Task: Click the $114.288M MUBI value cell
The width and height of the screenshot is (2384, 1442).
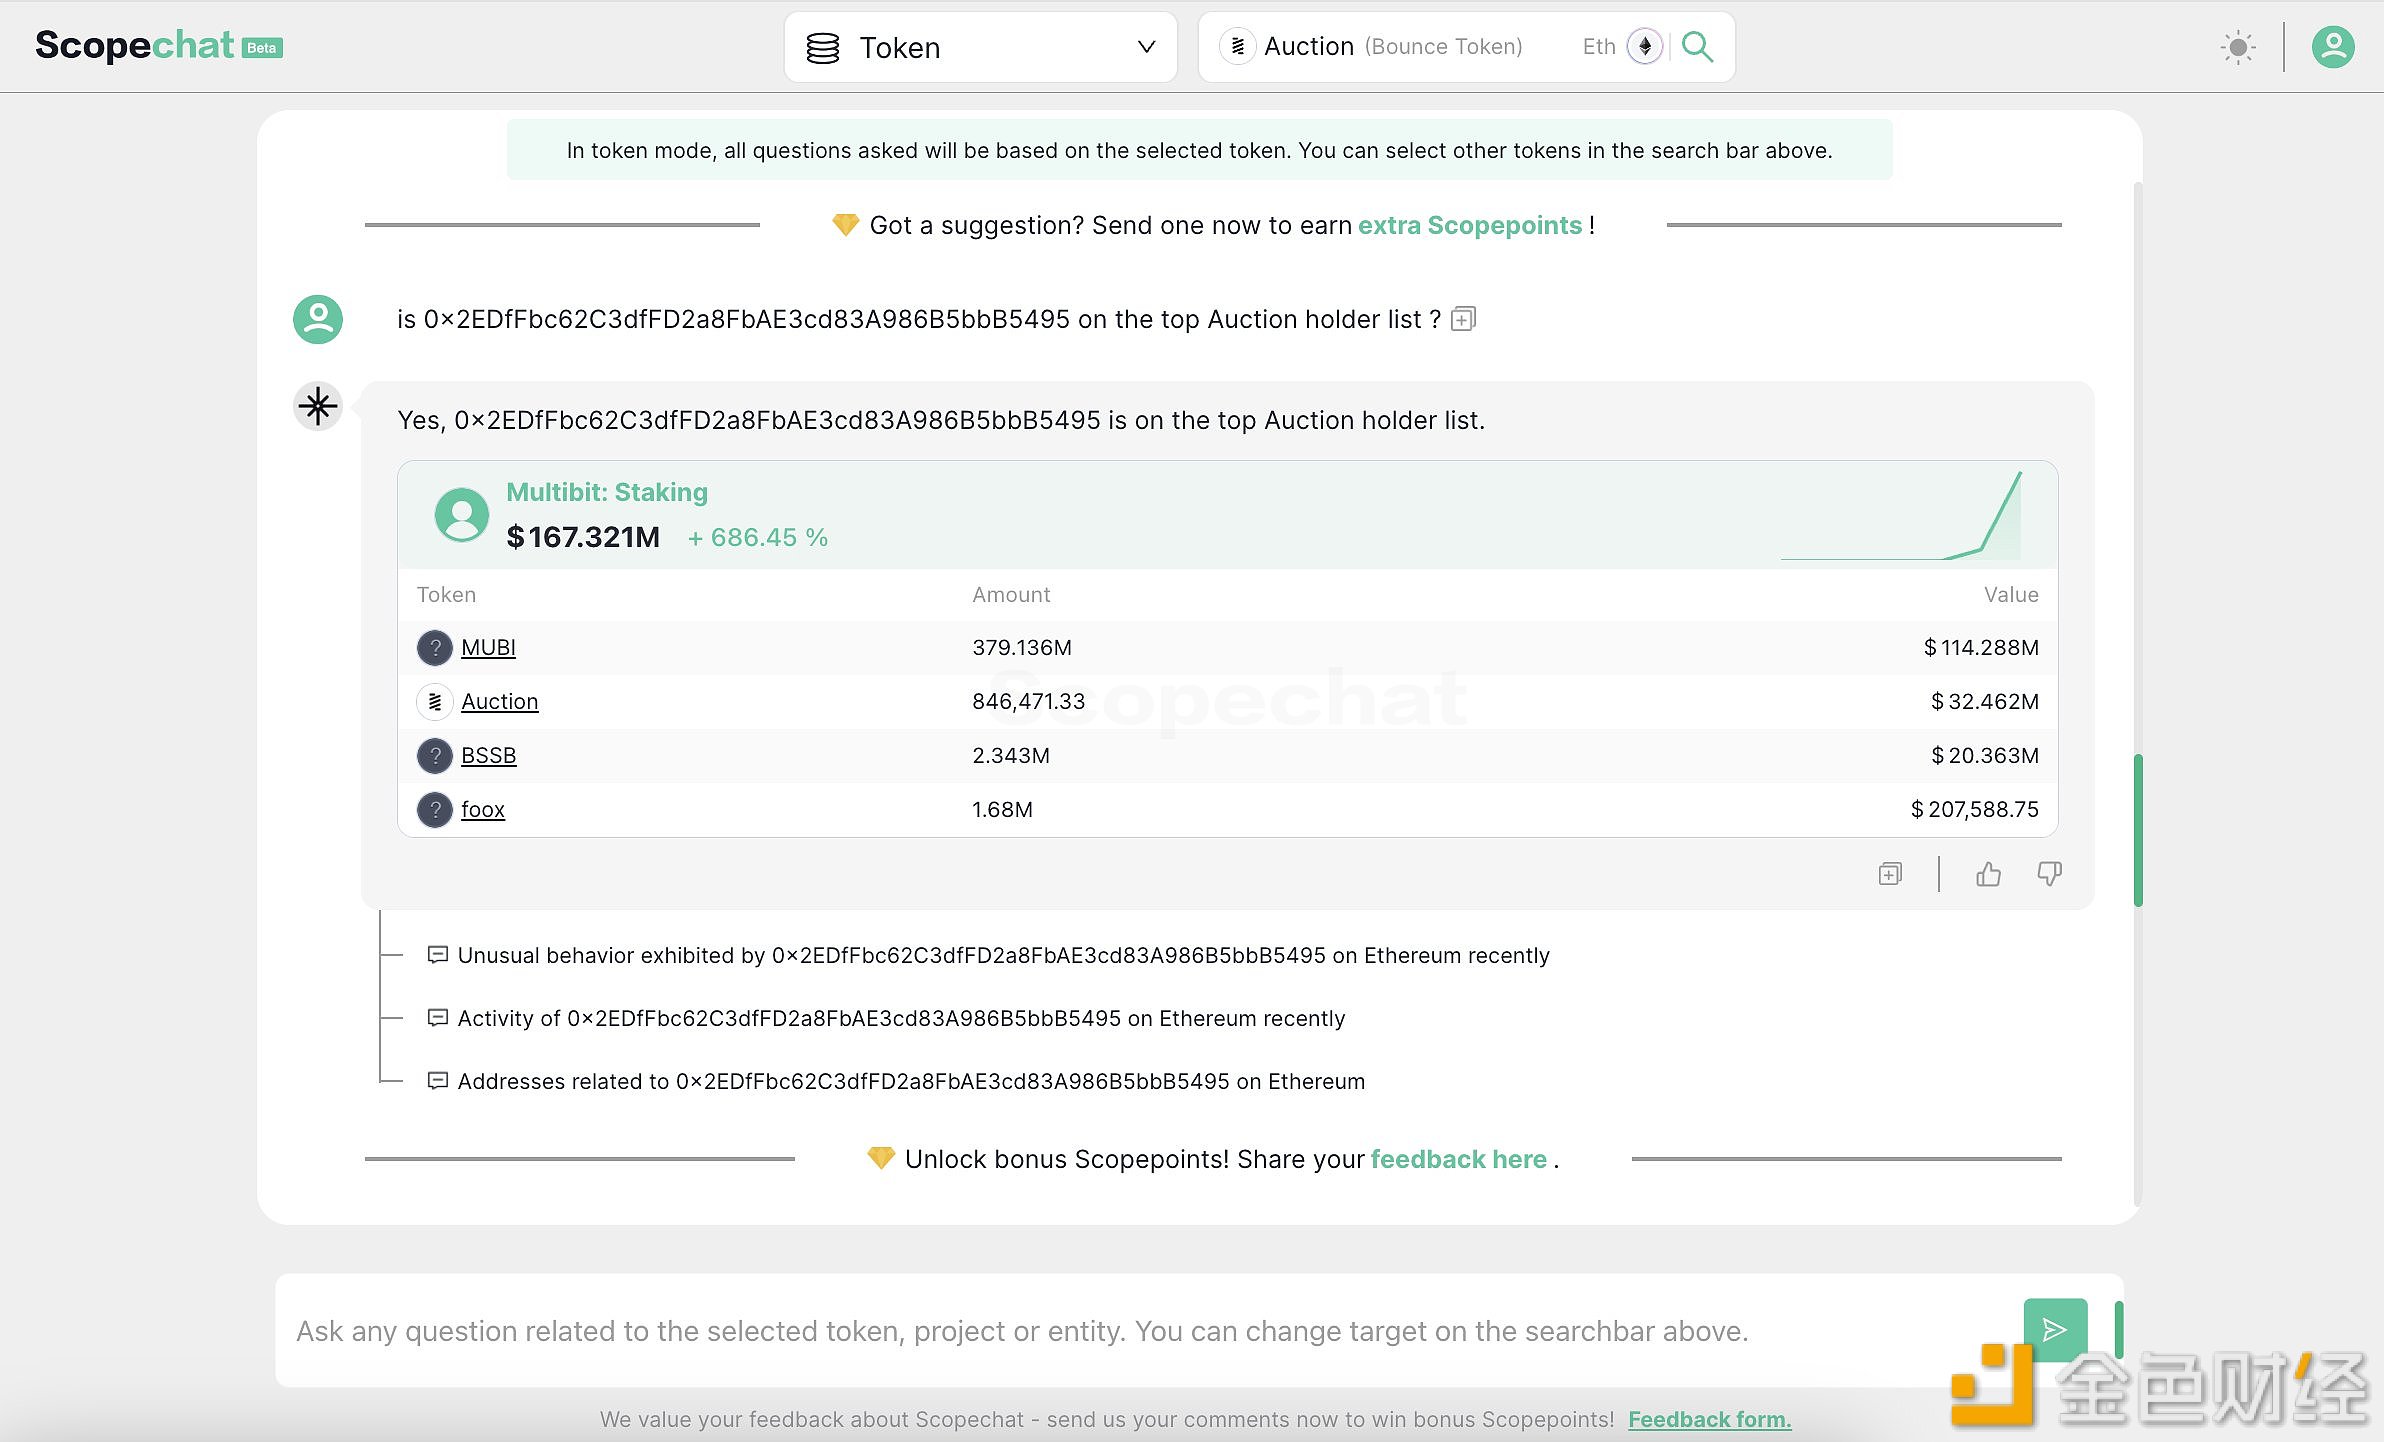Action: coord(1981,647)
